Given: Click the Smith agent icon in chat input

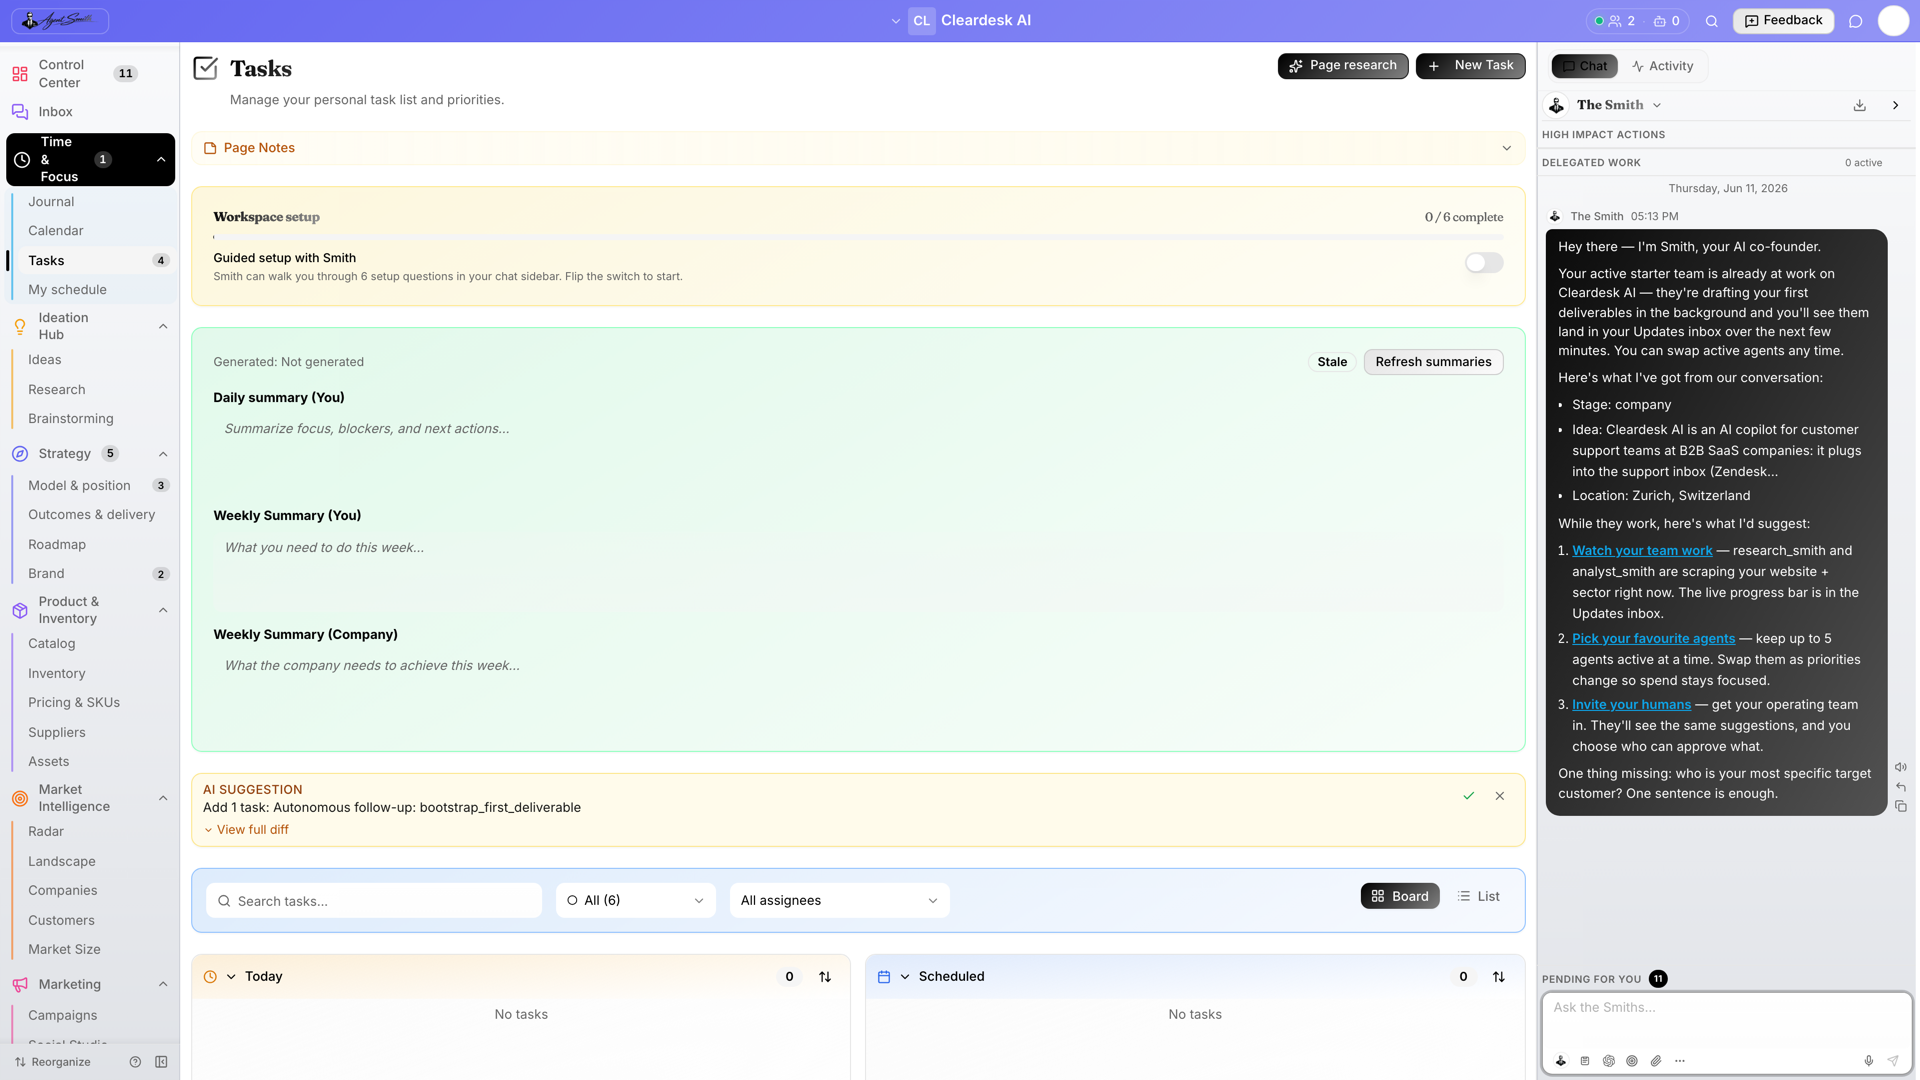Looking at the screenshot, I should point(1561,1061).
